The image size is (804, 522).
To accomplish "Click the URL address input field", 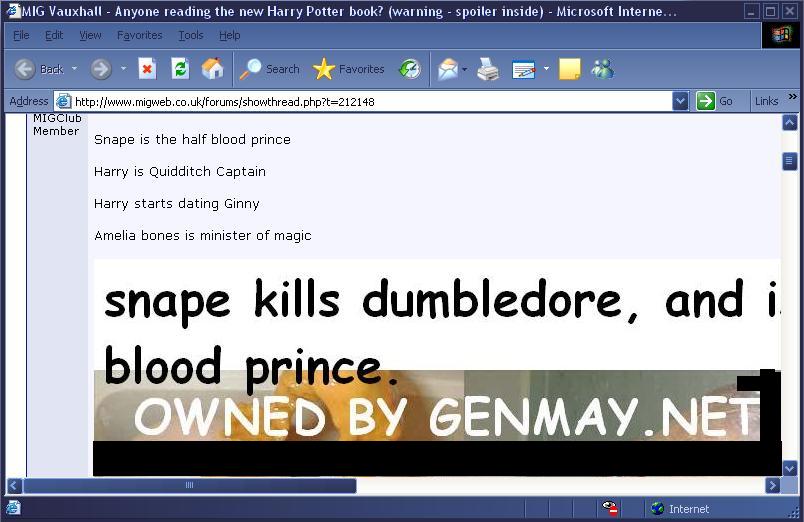I will click(x=371, y=102).
